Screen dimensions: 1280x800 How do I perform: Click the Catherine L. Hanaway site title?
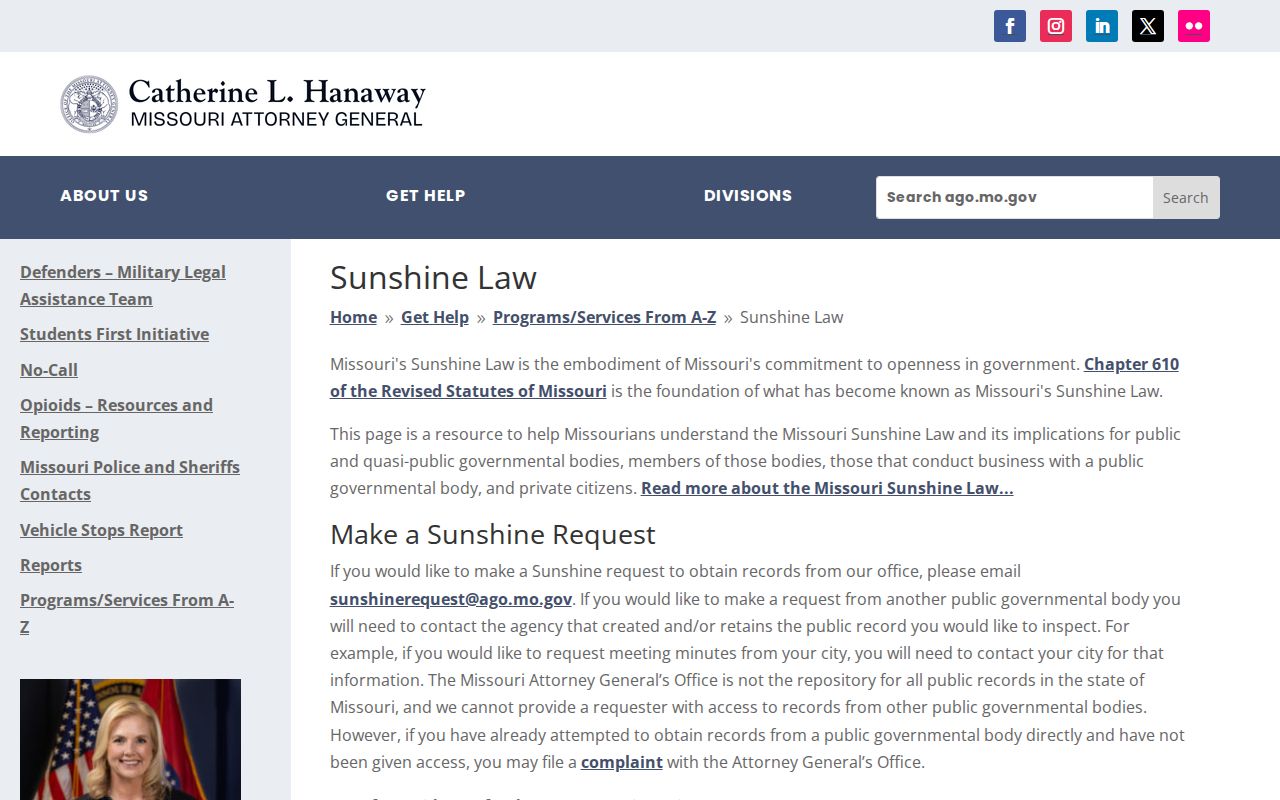pos(277,93)
